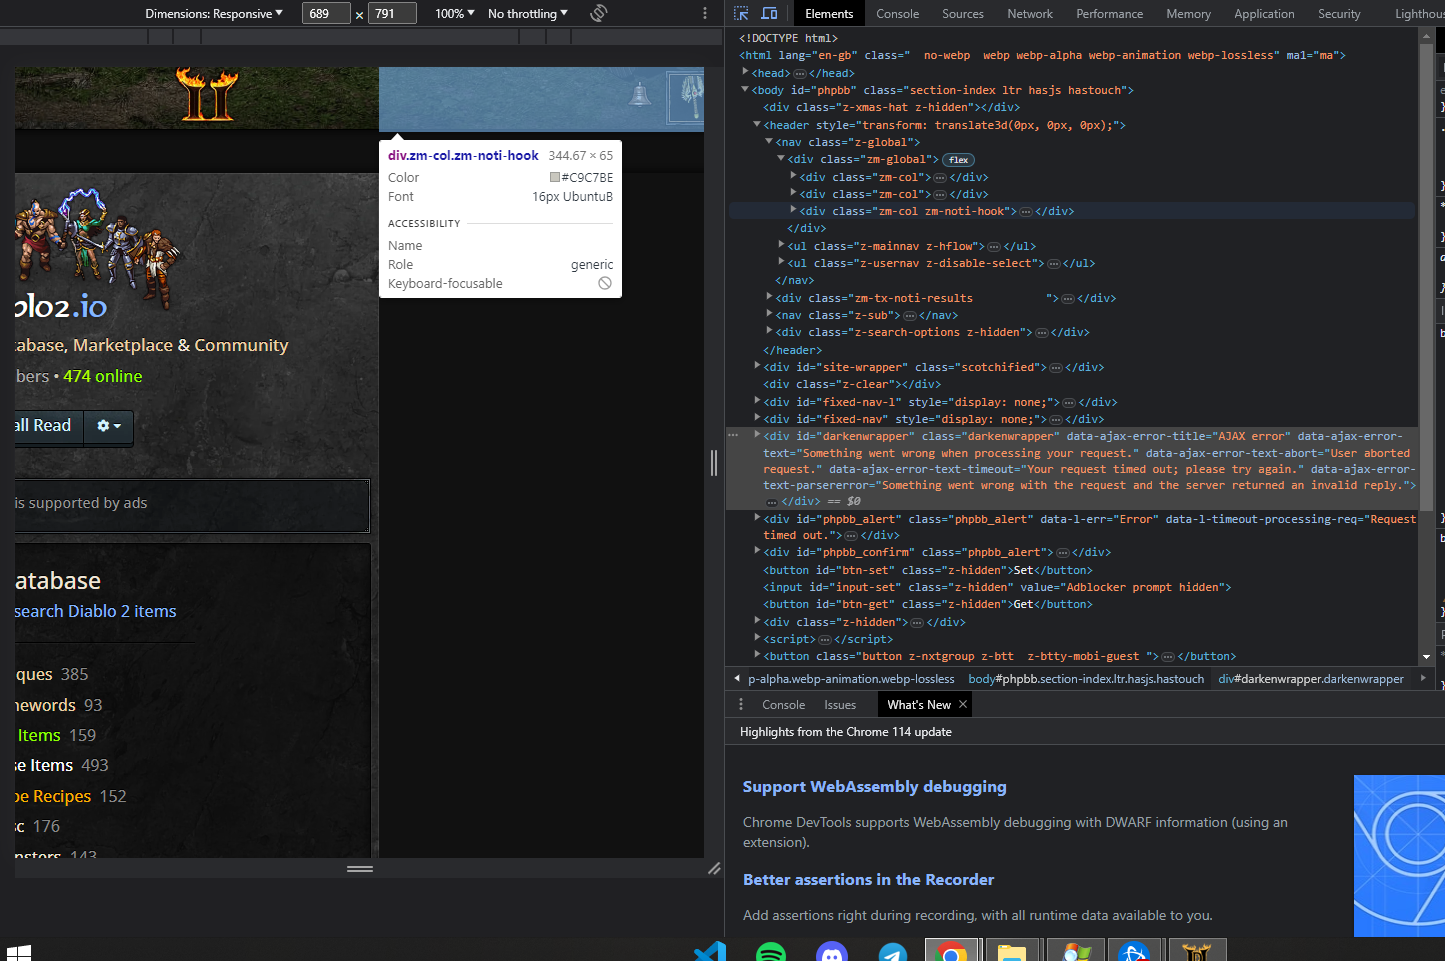
Task: Open the drawer three-dot menu beside Console
Action: click(741, 705)
